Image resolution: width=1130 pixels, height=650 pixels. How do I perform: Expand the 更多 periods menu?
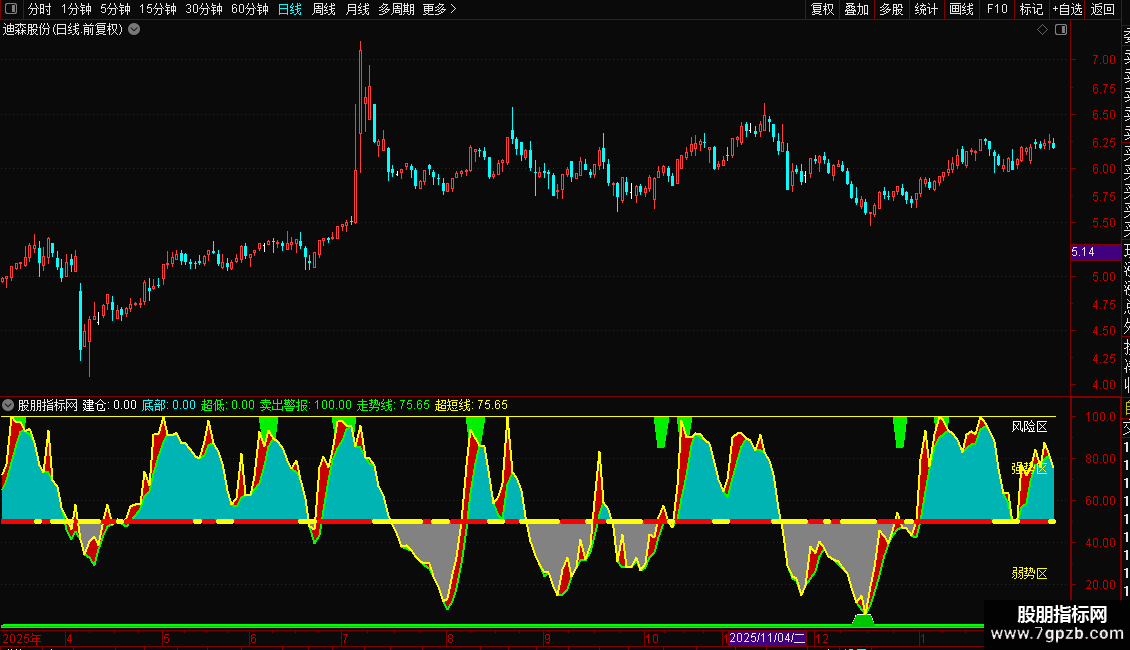440,9
